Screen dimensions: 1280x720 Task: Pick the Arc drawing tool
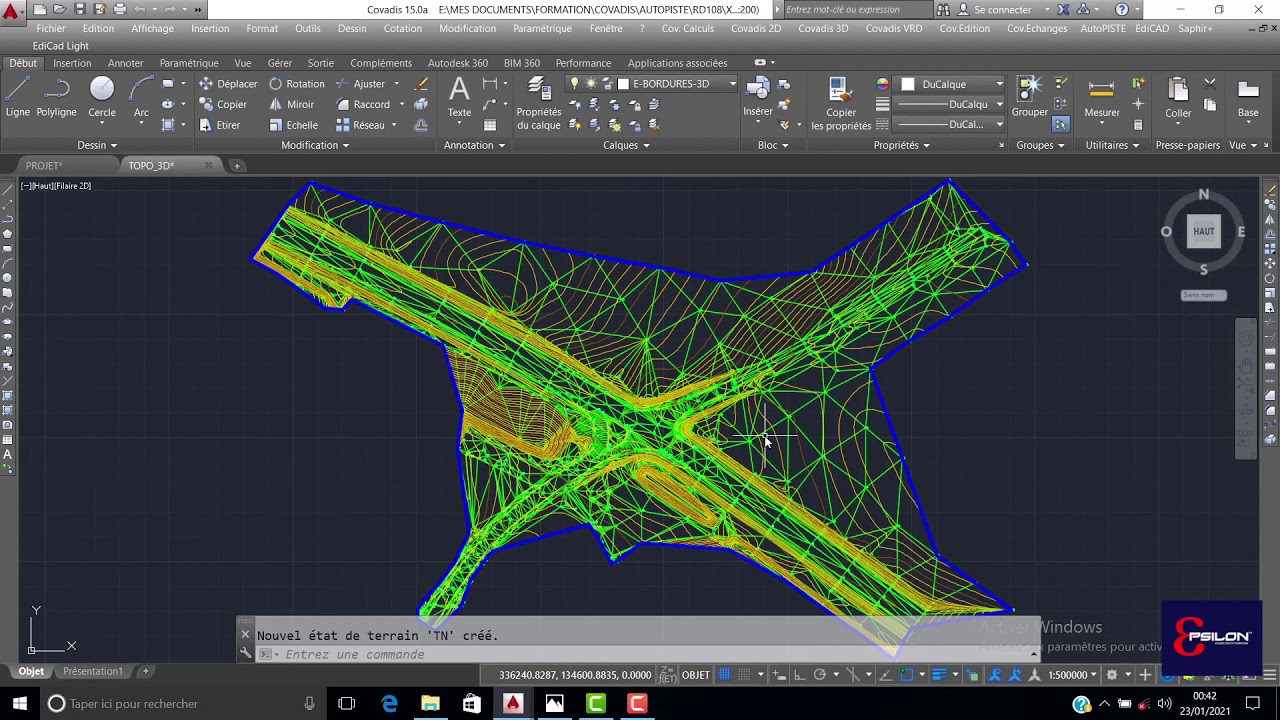tap(141, 98)
